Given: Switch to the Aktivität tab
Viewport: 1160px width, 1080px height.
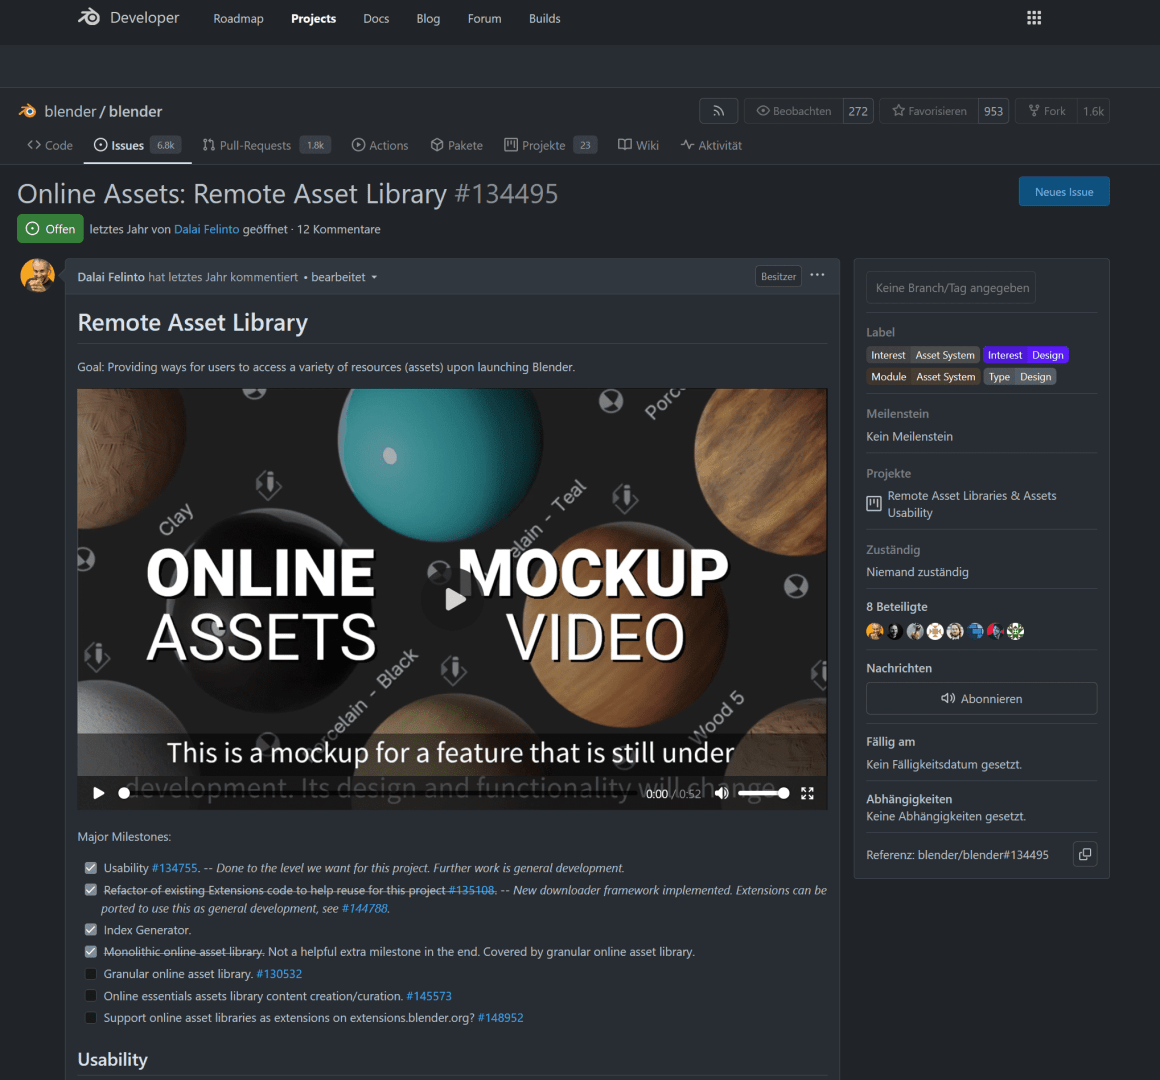Looking at the screenshot, I should tap(711, 145).
